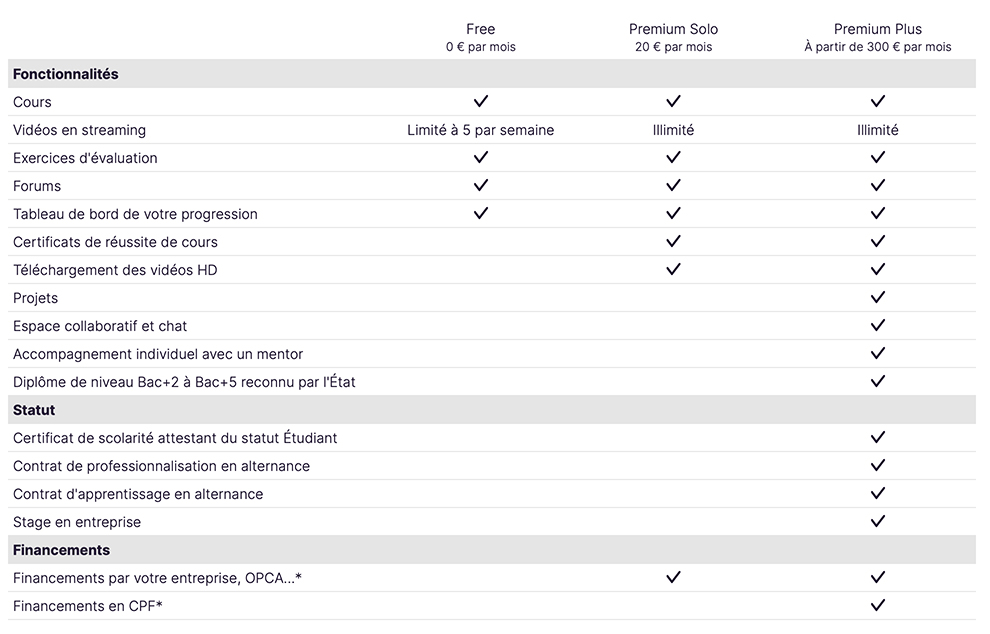Select the Premium Solo plan header

pos(673,29)
